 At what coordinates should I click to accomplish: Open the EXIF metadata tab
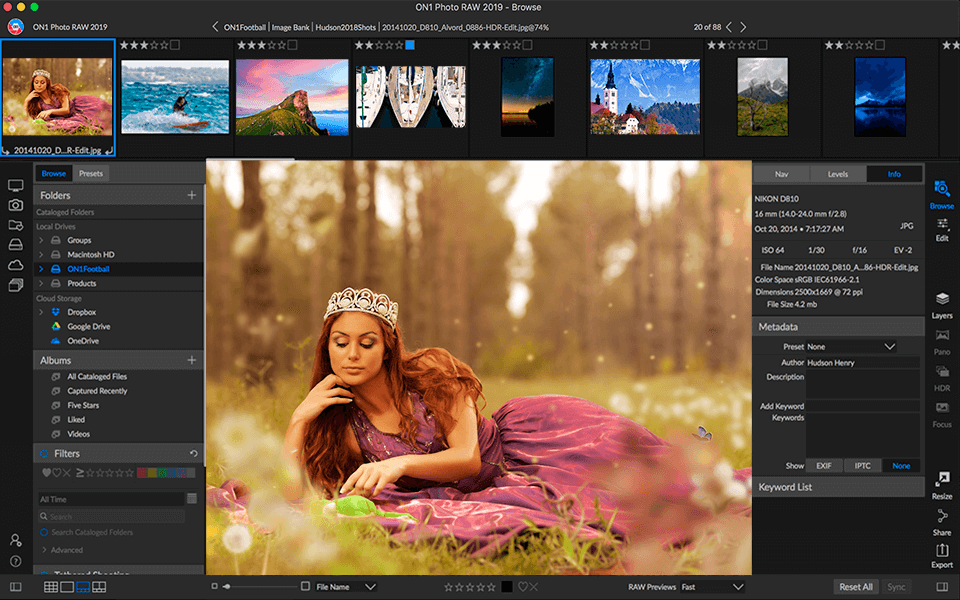point(826,465)
